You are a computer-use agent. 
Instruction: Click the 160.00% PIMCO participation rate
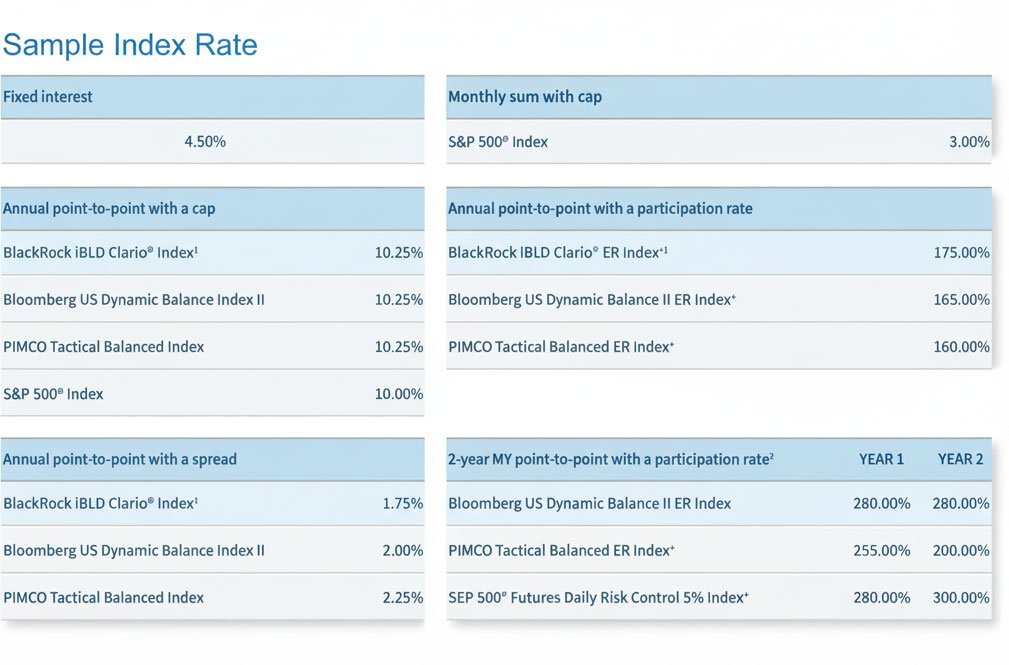pyautogui.click(x=961, y=347)
